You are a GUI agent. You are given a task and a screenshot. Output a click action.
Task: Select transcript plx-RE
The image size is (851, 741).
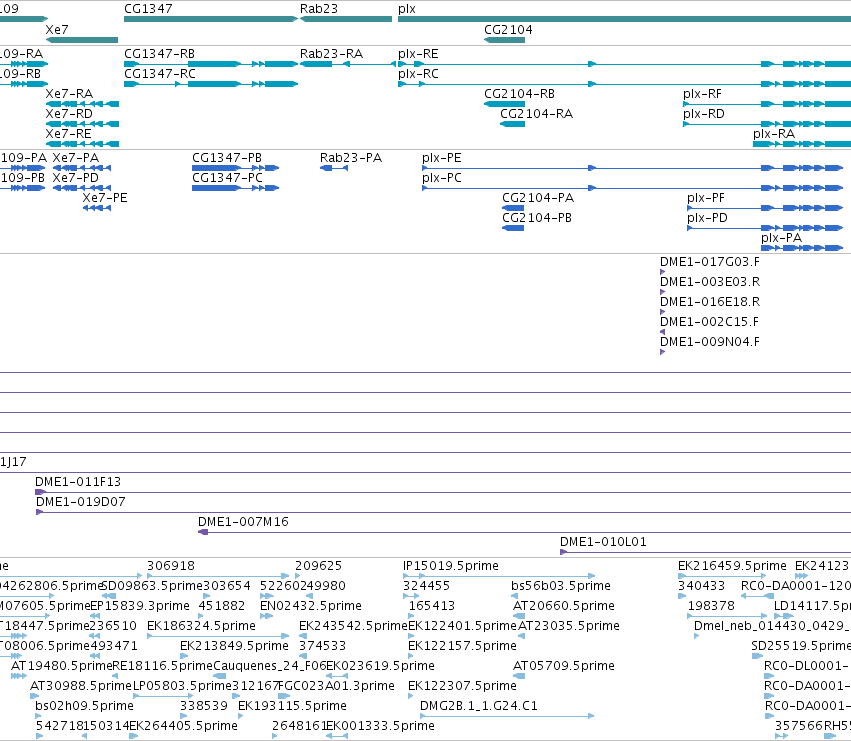tap(624, 64)
